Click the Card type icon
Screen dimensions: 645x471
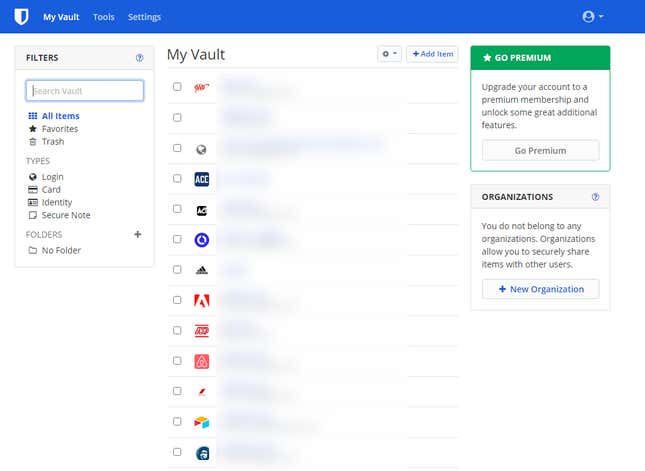[32, 190]
